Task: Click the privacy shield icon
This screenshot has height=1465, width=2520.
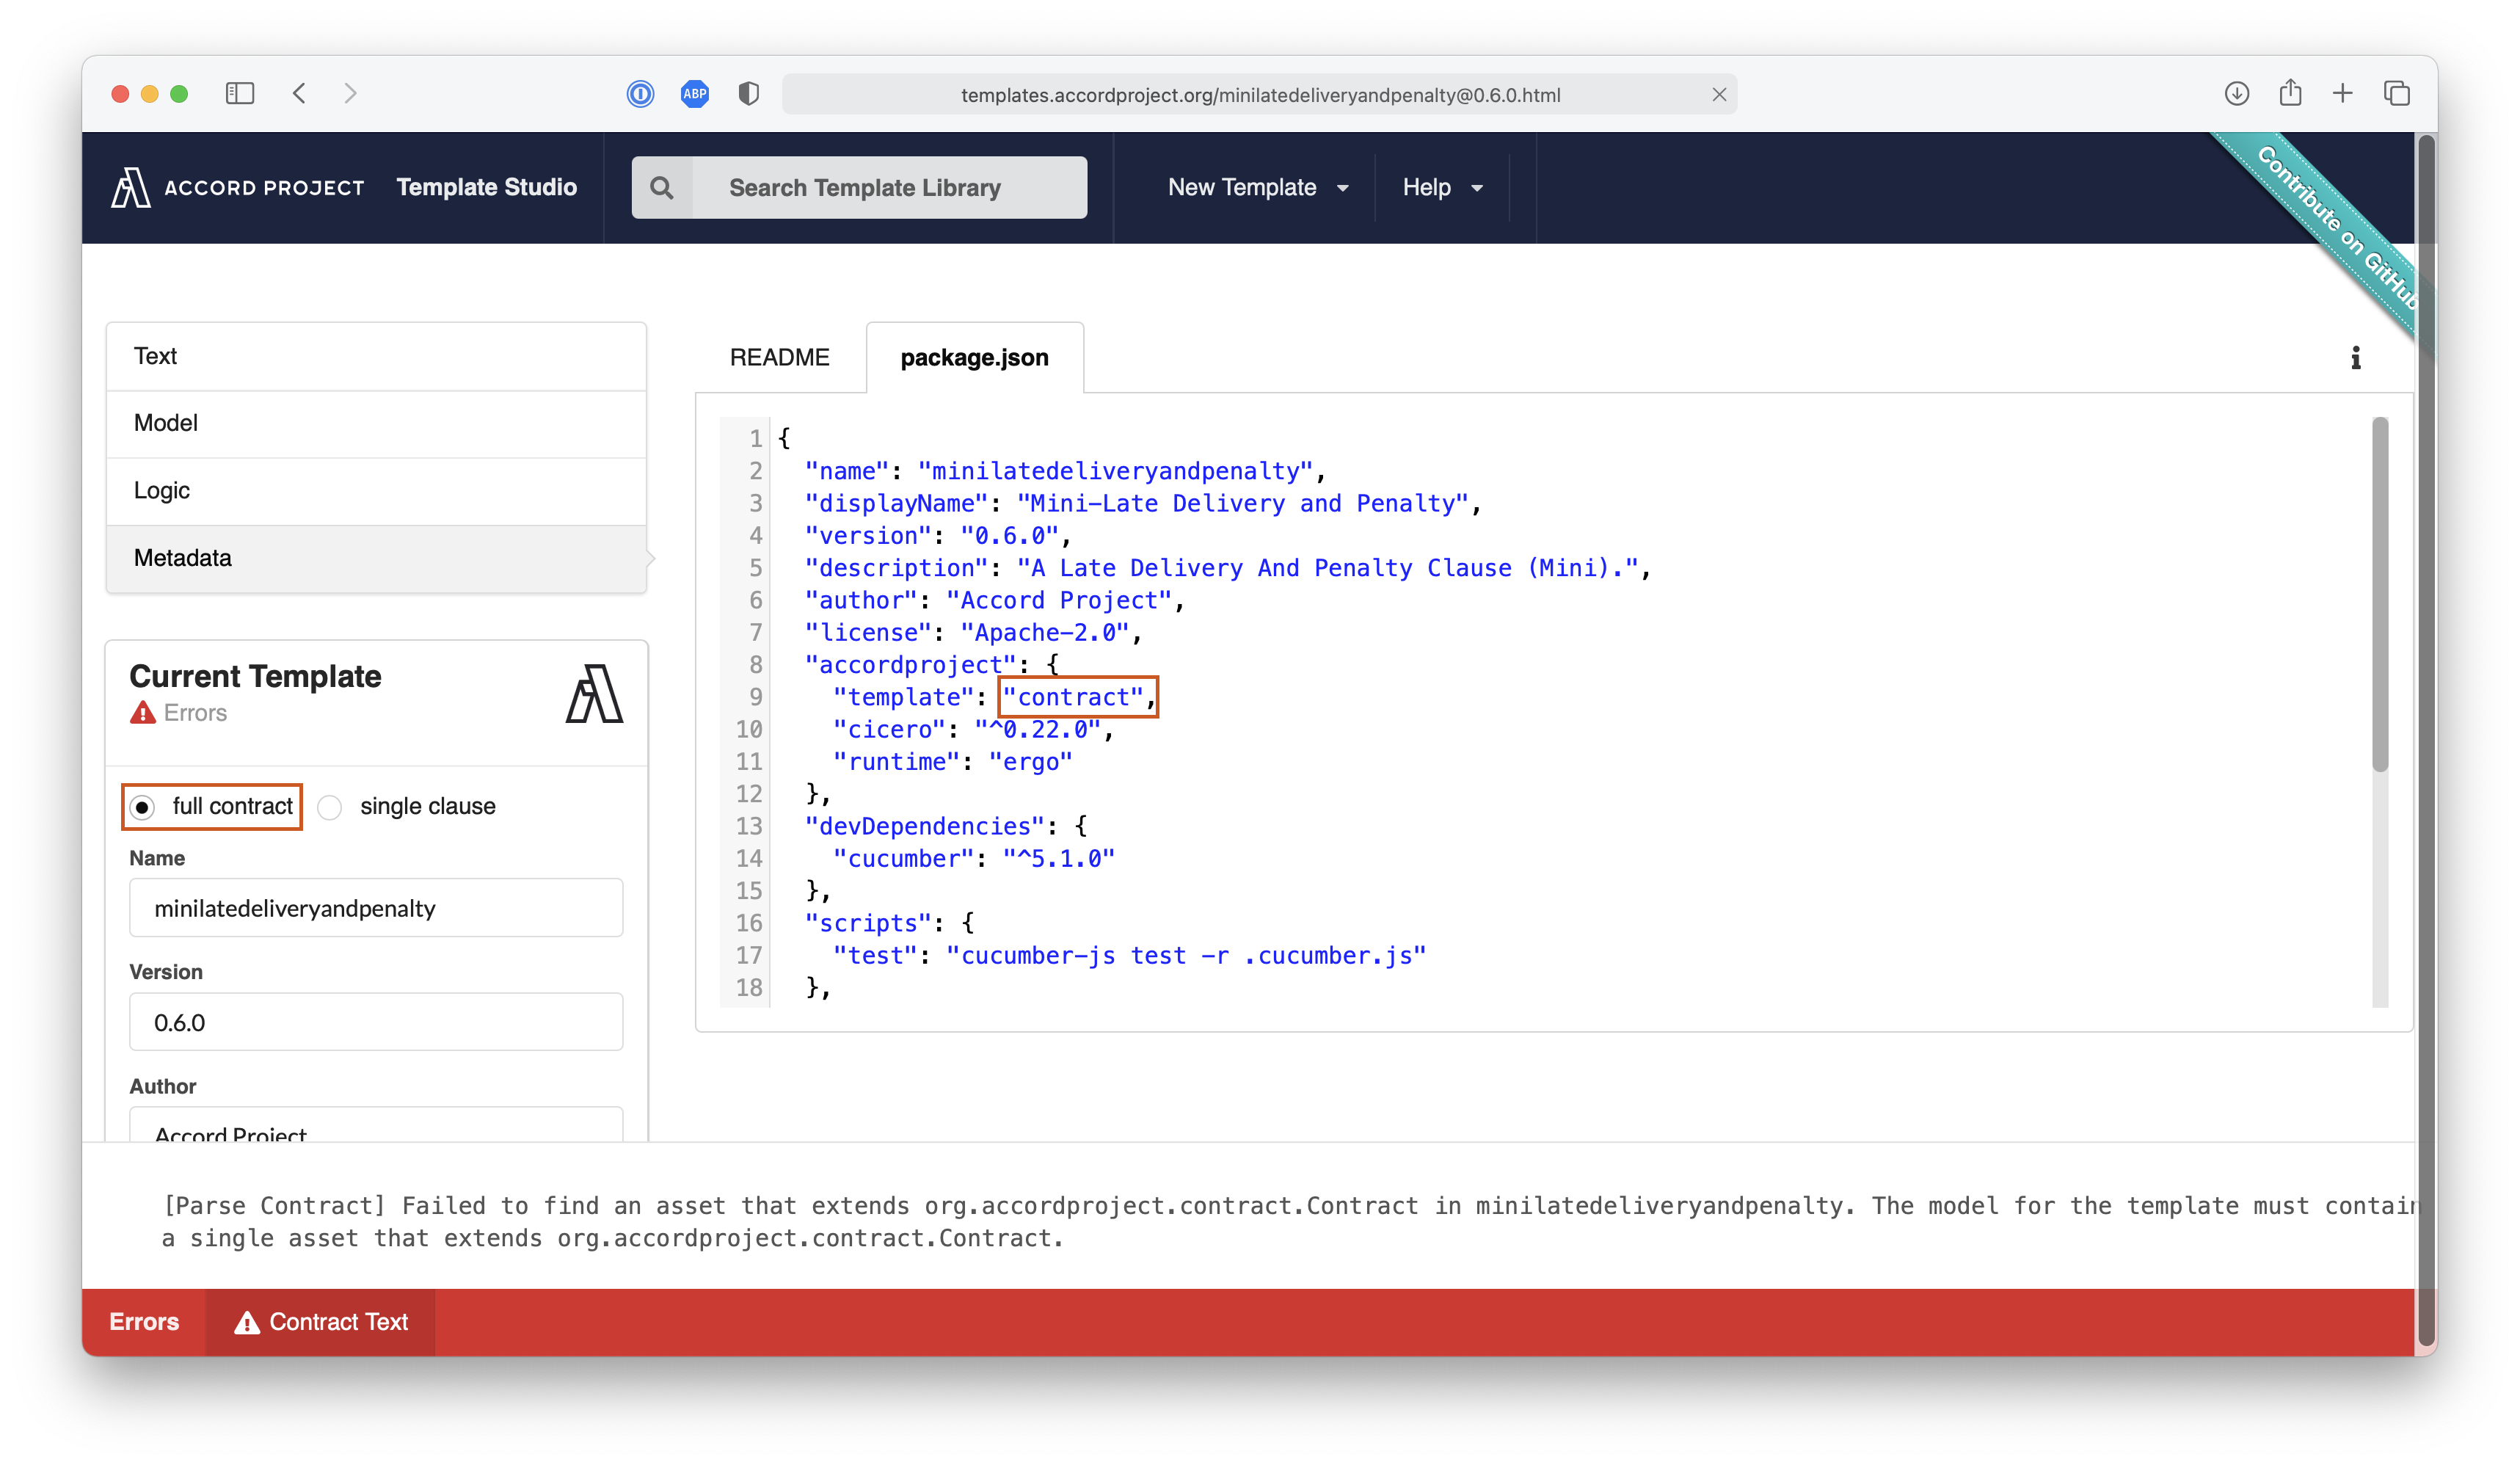Action: (748, 94)
